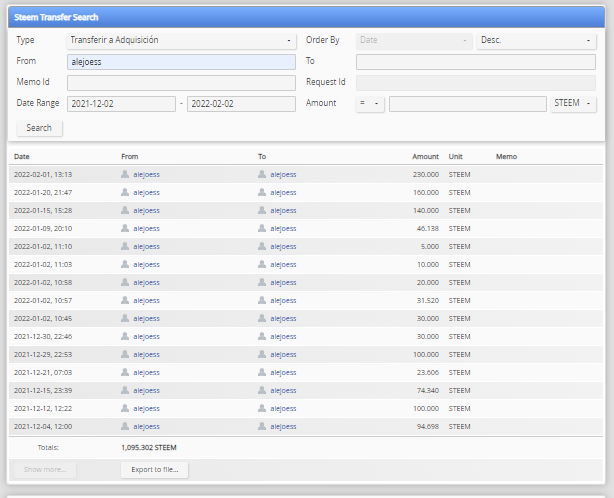This screenshot has width=614, height=498.
Task: Click the Search button
Action: pyautogui.click(x=39, y=128)
